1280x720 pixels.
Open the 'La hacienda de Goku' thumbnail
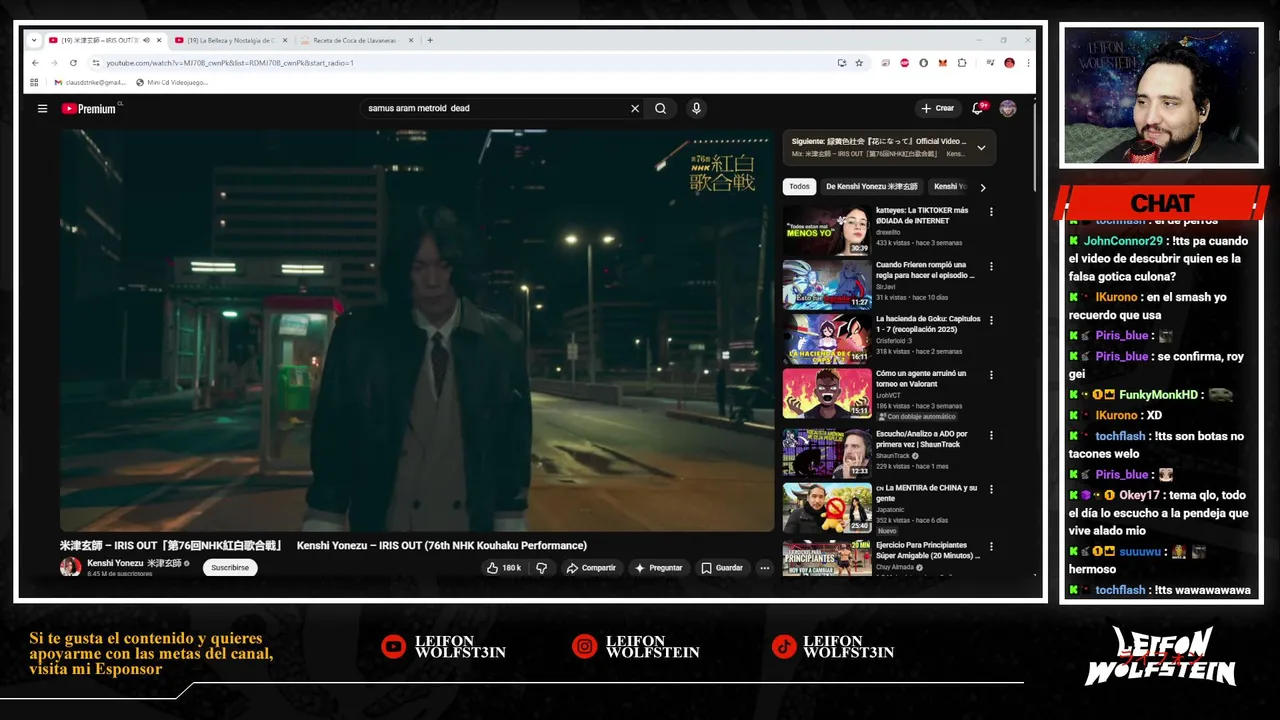[827, 338]
